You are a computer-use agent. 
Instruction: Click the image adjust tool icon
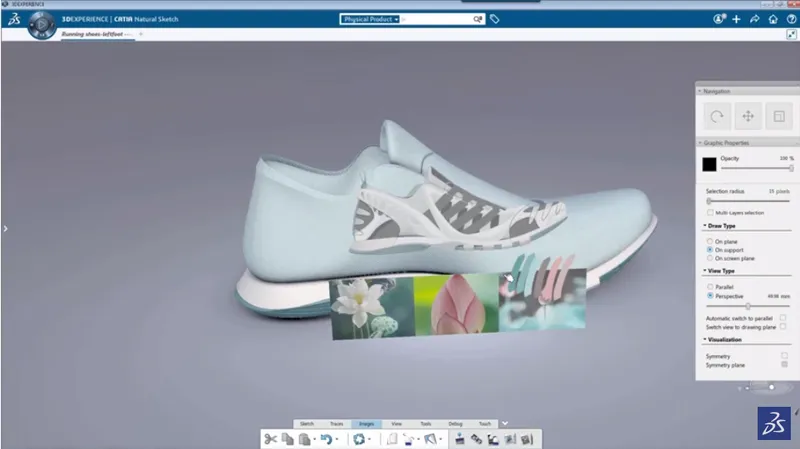[x=510, y=439]
